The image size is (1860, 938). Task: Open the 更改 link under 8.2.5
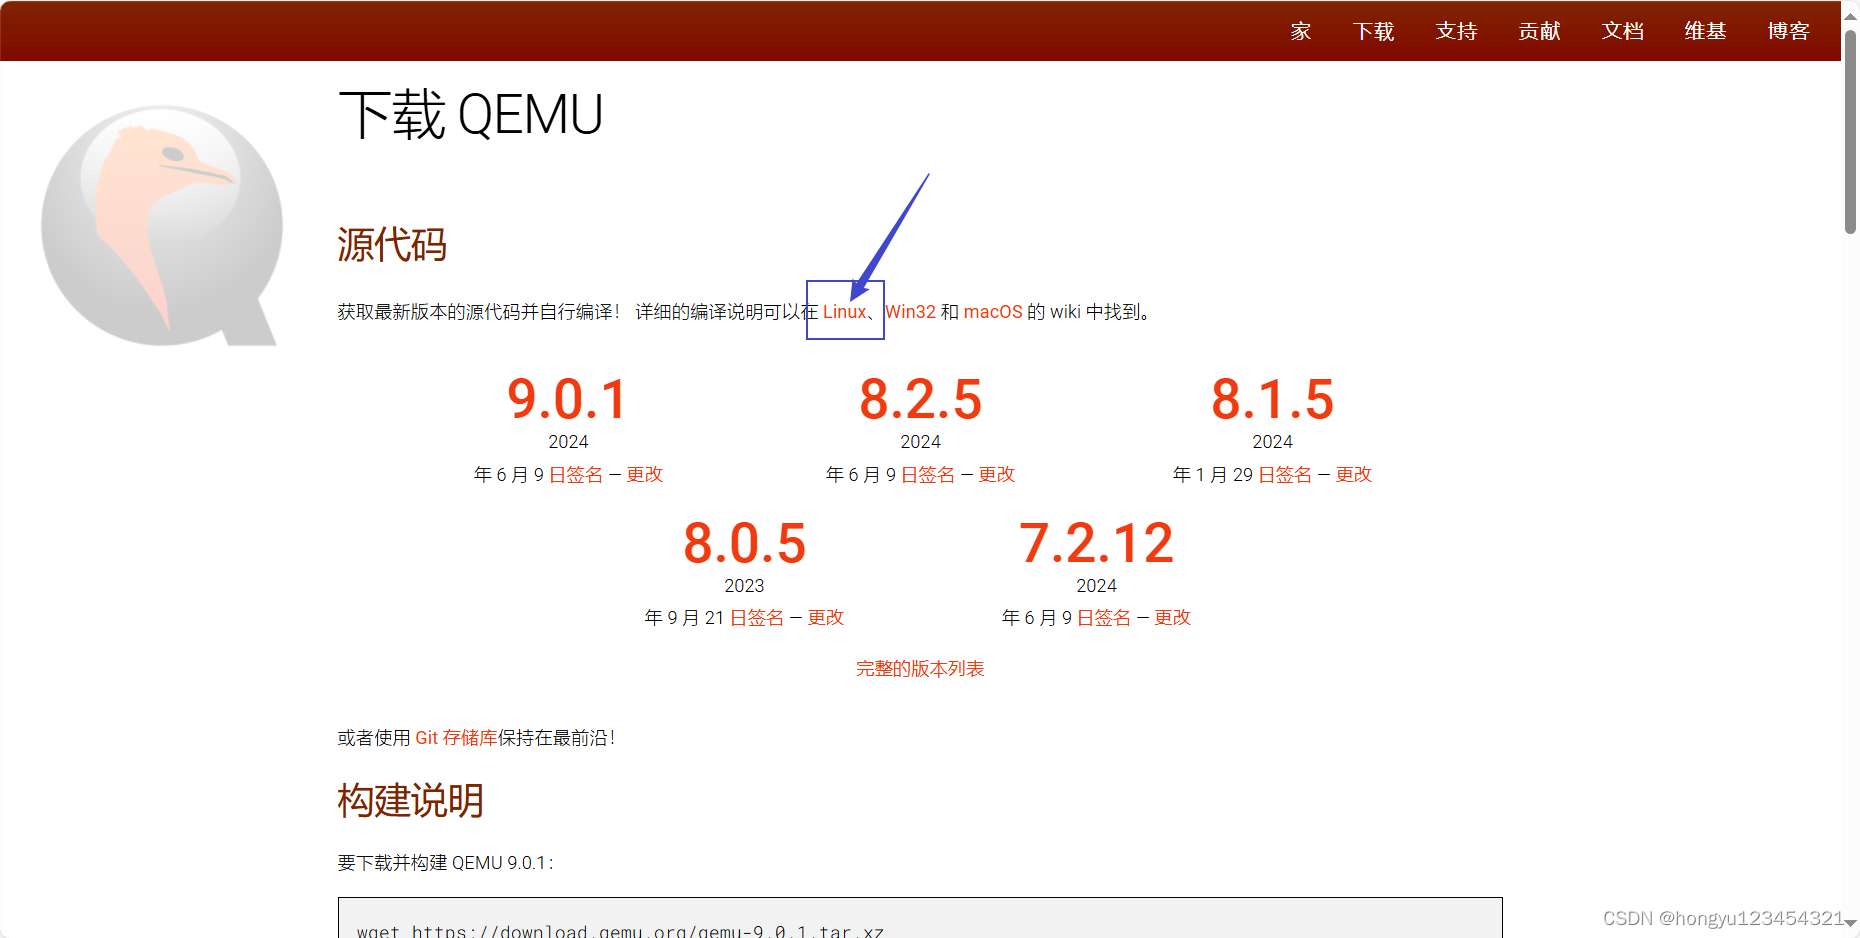click(x=997, y=475)
